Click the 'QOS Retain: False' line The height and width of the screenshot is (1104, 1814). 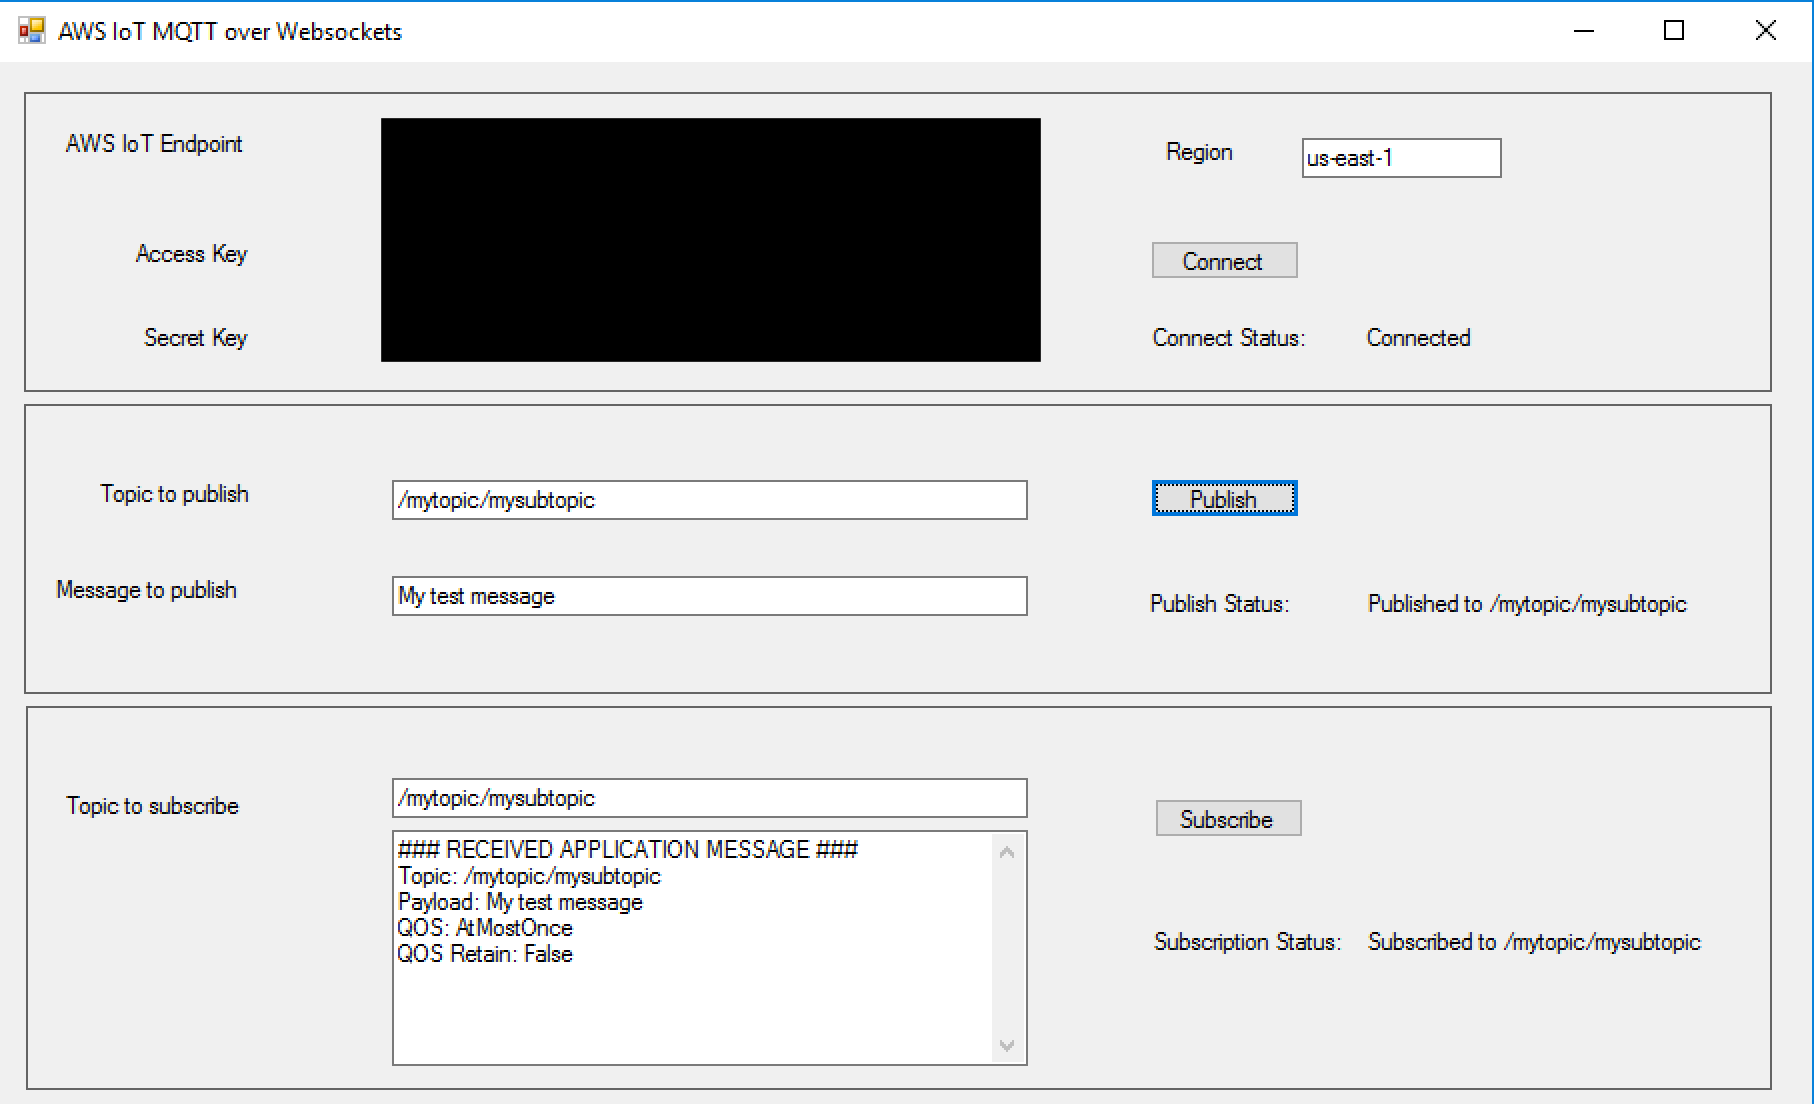point(484,954)
